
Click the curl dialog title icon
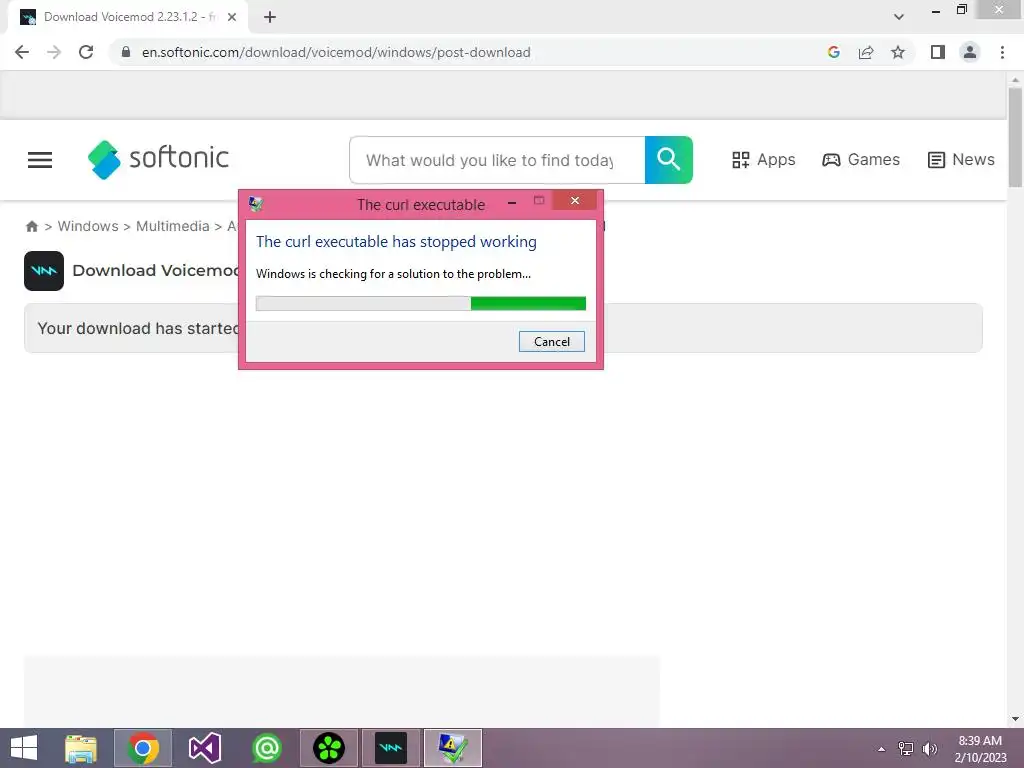click(256, 204)
